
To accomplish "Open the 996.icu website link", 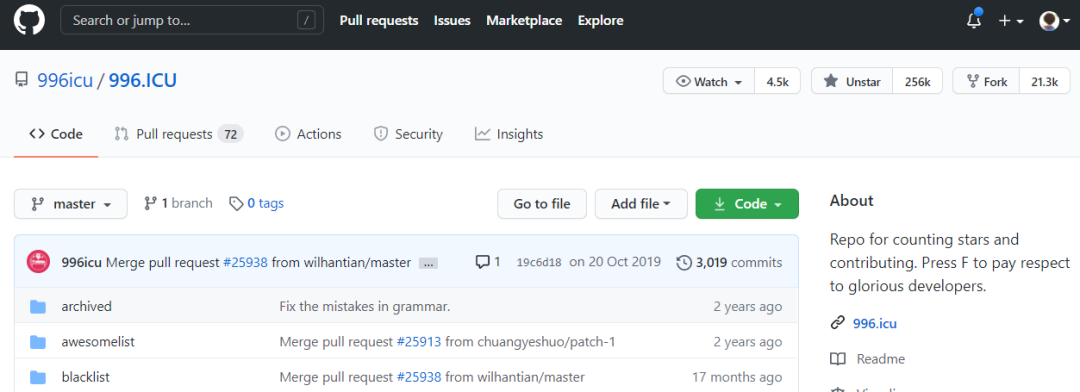I will pos(875,323).
